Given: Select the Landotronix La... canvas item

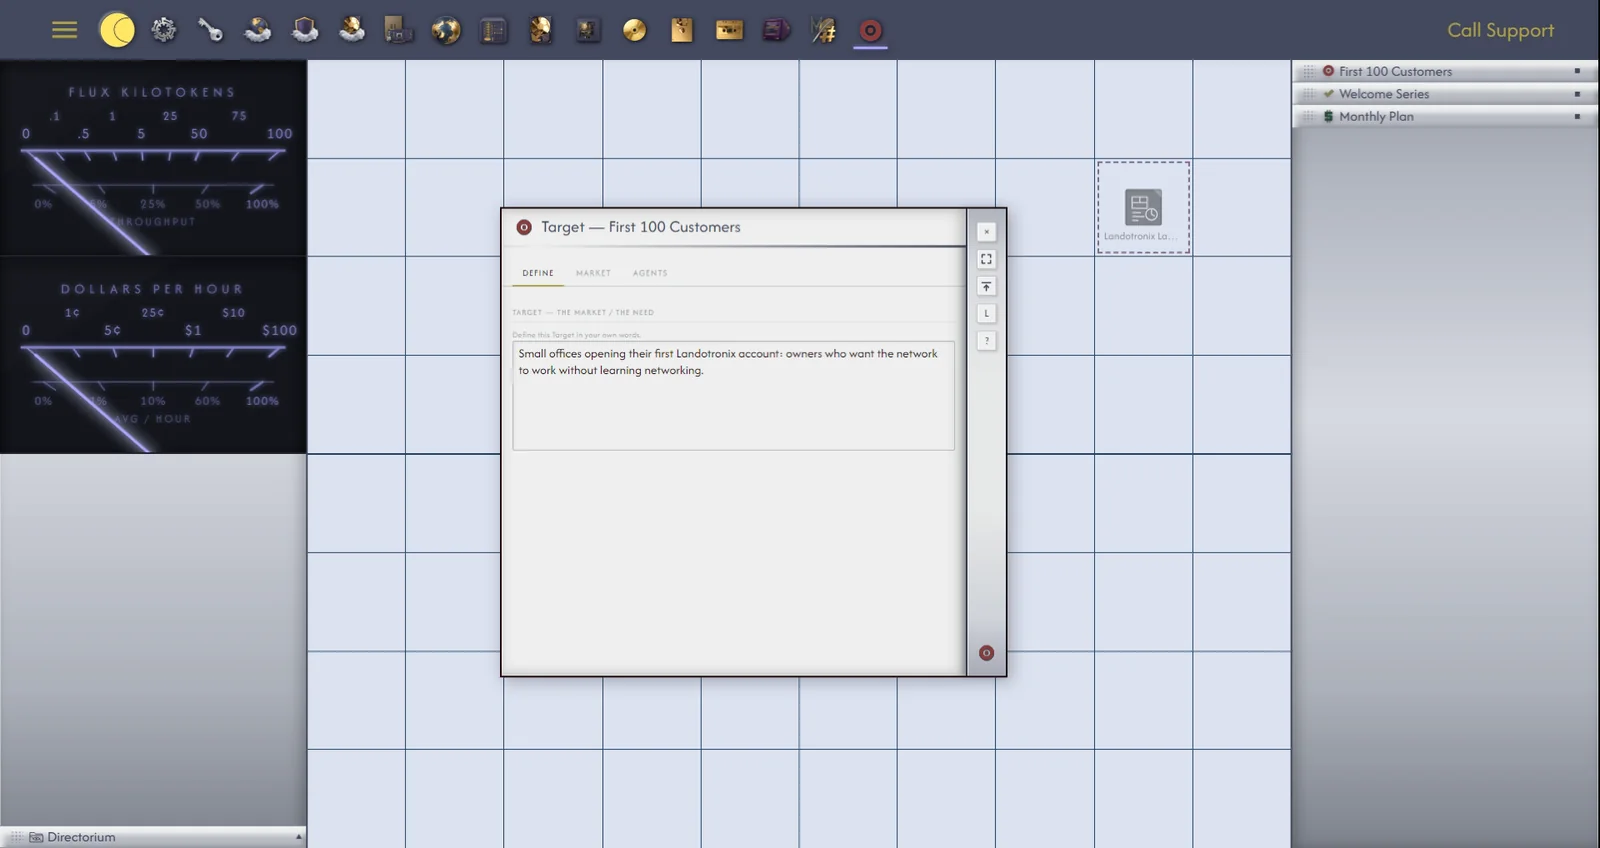Looking at the screenshot, I should [1143, 207].
